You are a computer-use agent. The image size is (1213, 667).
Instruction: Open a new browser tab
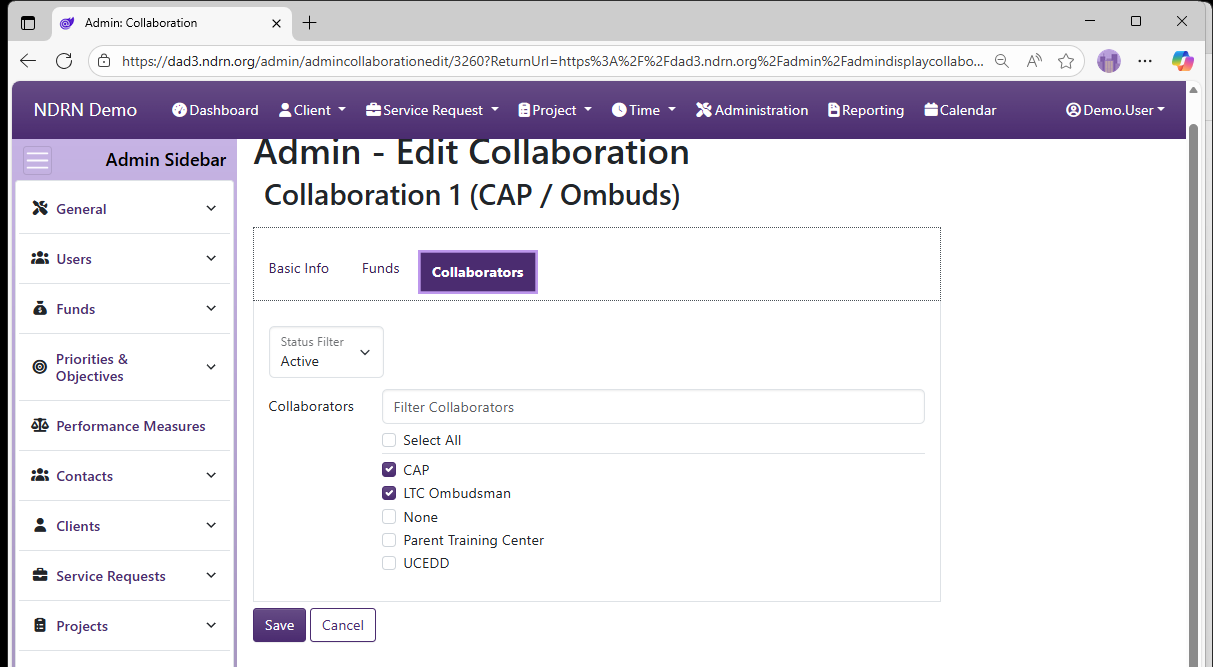(310, 22)
